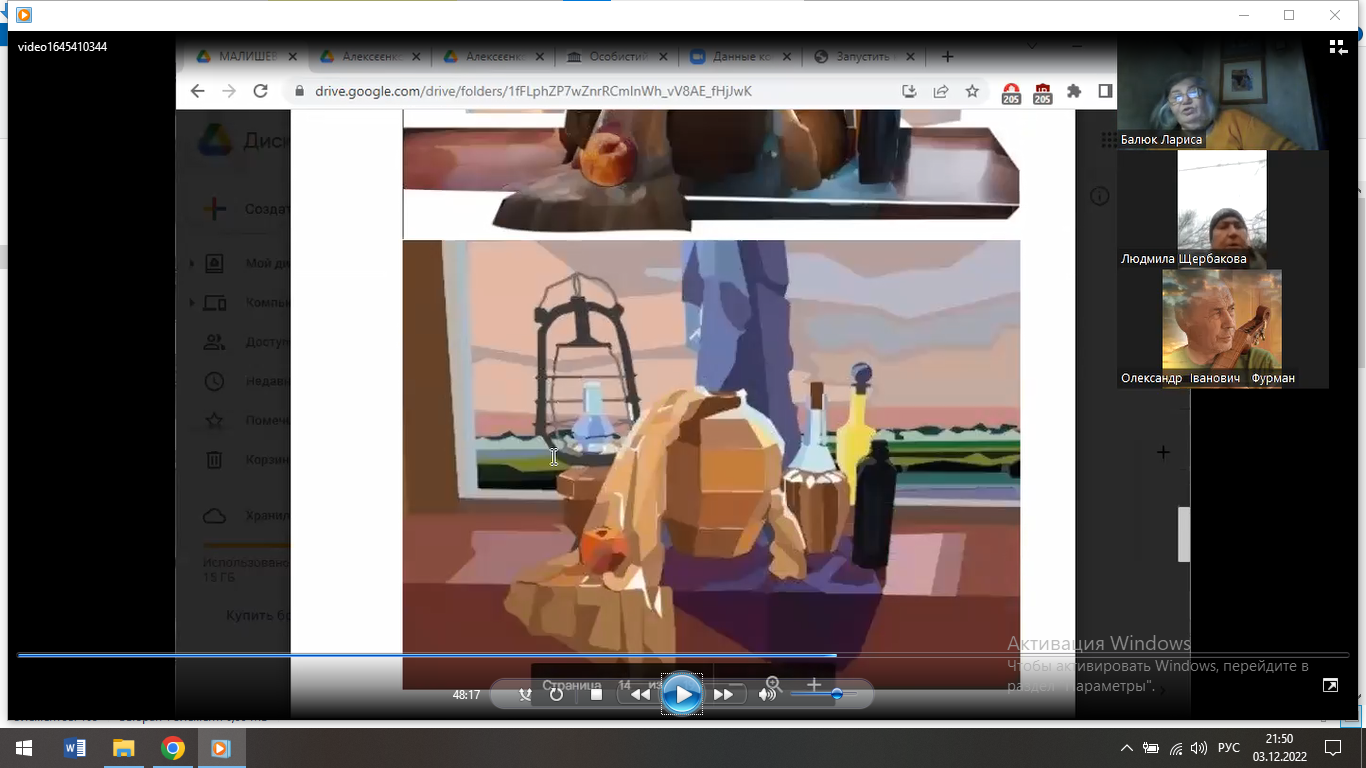Go forward in the browser
The height and width of the screenshot is (768, 1366).
[229, 91]
